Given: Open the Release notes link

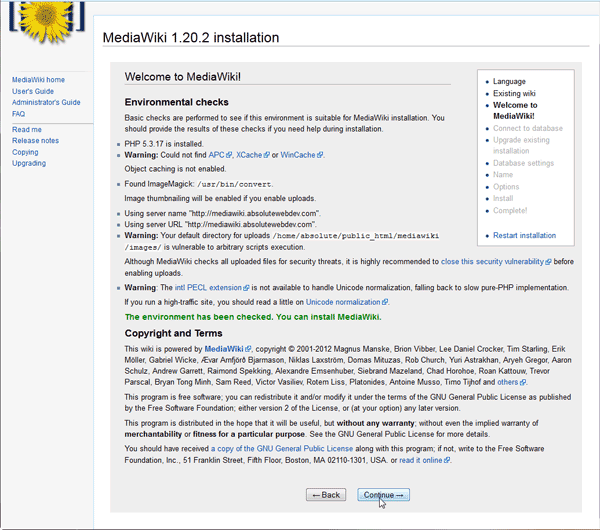Looking at the screenshot, I should pyautogui.click(x=35, y=141).
